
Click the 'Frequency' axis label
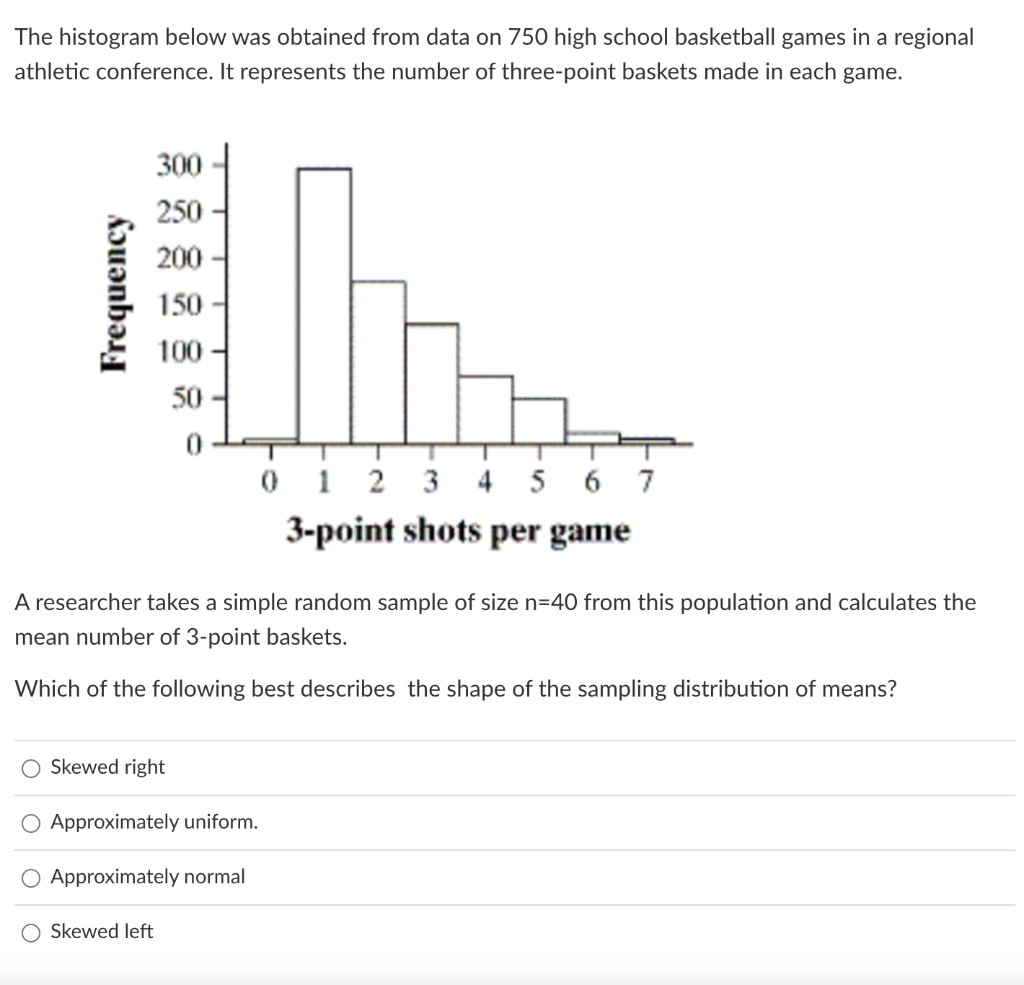click(x=116, y=290)
